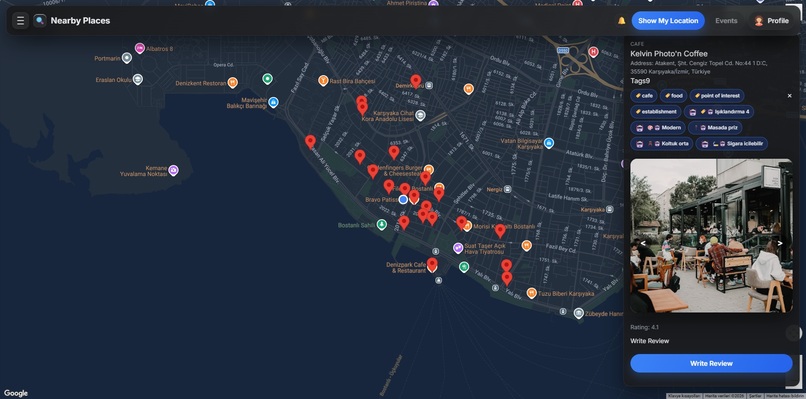
Task: Click the Show My Location button
Action: (x=668, y=21)
